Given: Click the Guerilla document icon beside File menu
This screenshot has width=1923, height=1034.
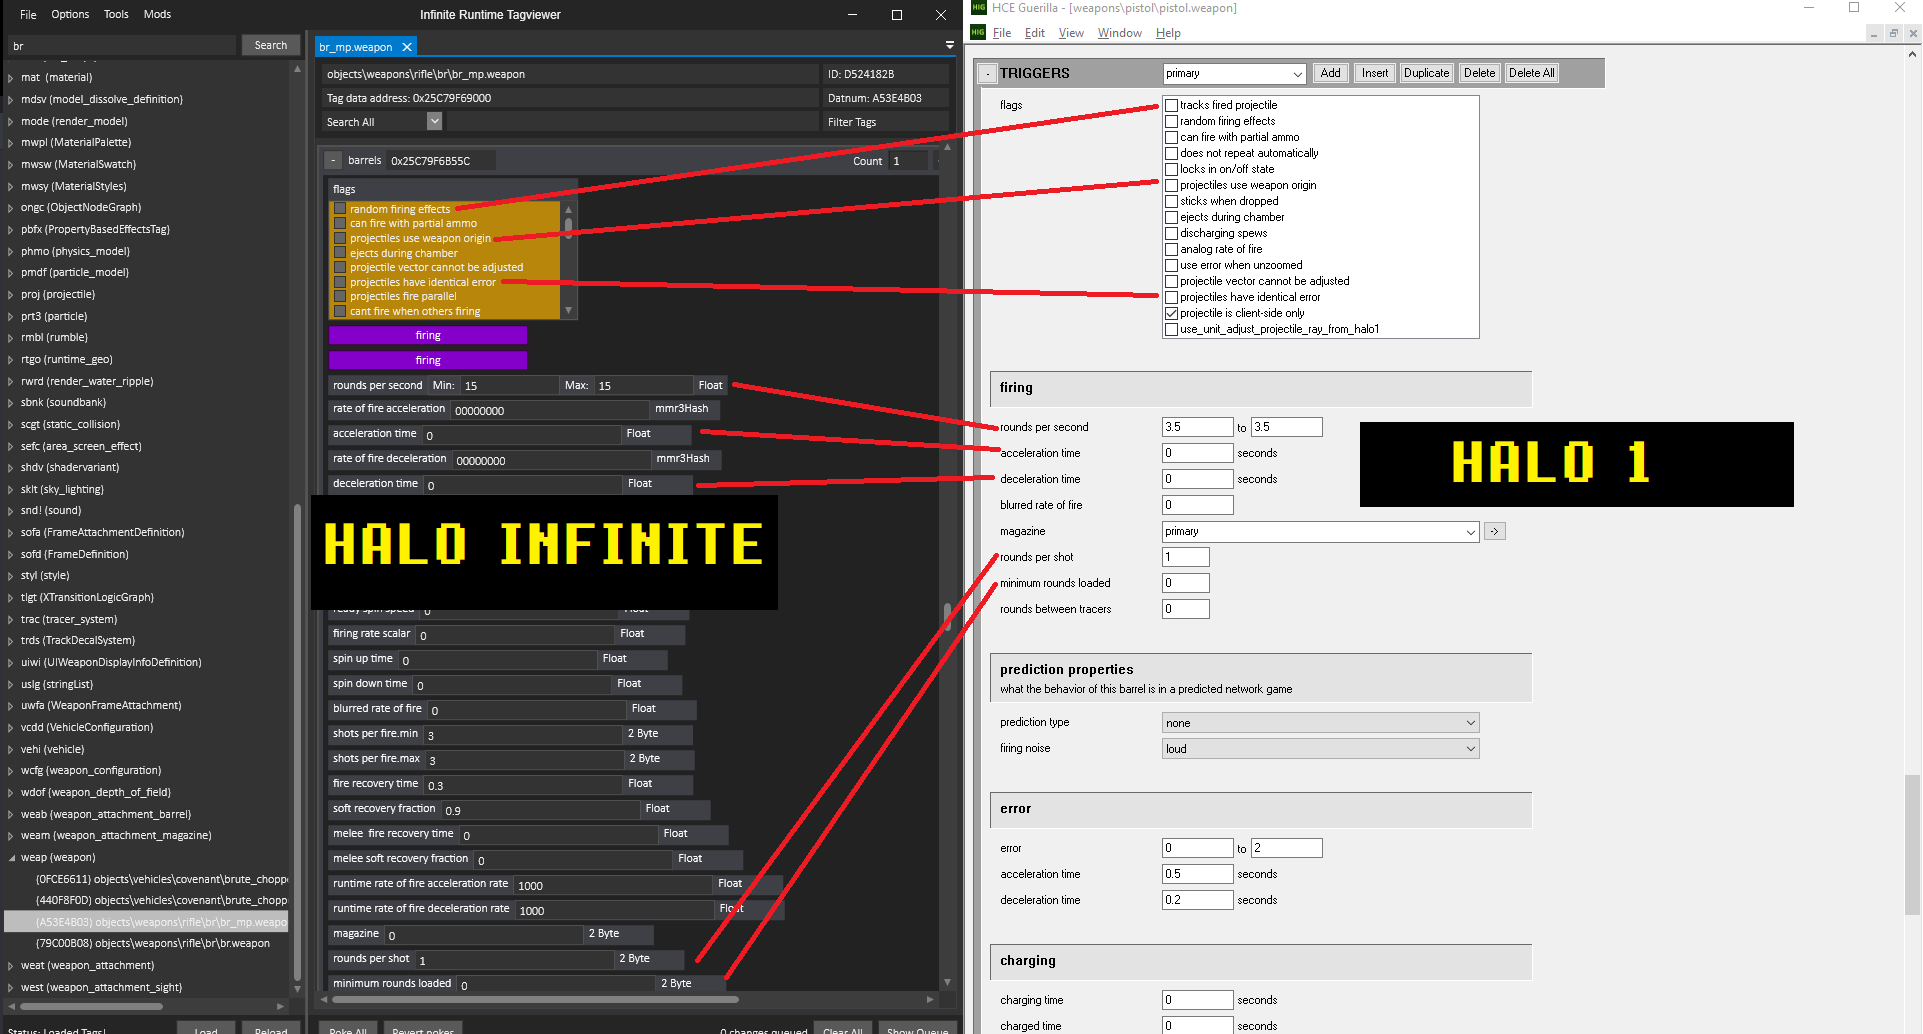Looking at the screenshot, I should pyautogui.click(x=978, y=33).
